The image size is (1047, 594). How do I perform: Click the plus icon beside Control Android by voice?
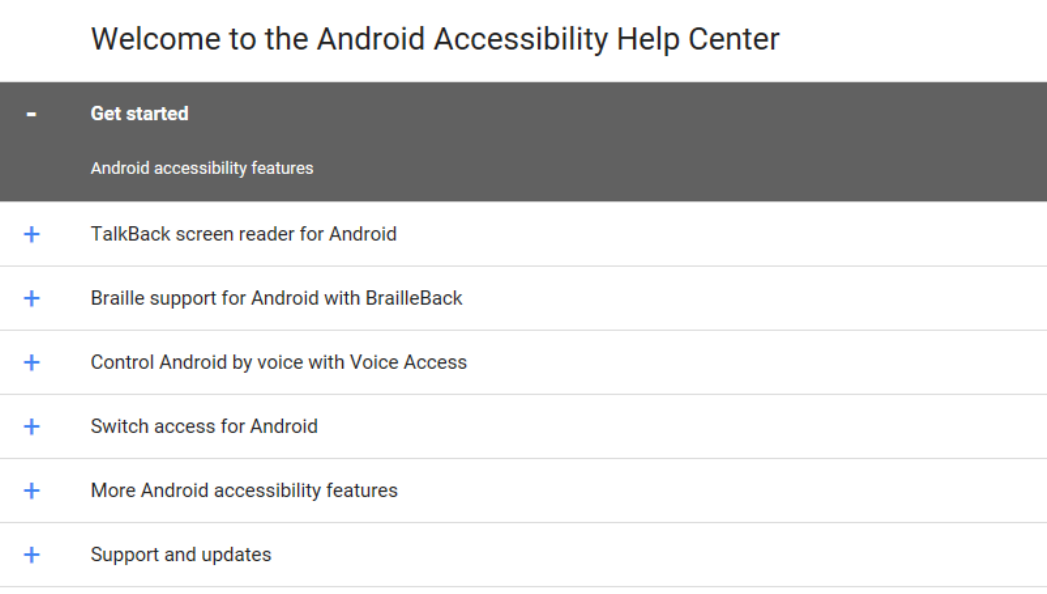click(x=31, y=362)
